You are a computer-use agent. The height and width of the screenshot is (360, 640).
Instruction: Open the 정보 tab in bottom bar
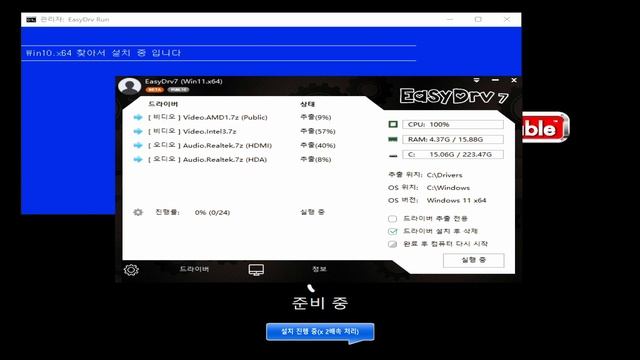click(319, 269)
